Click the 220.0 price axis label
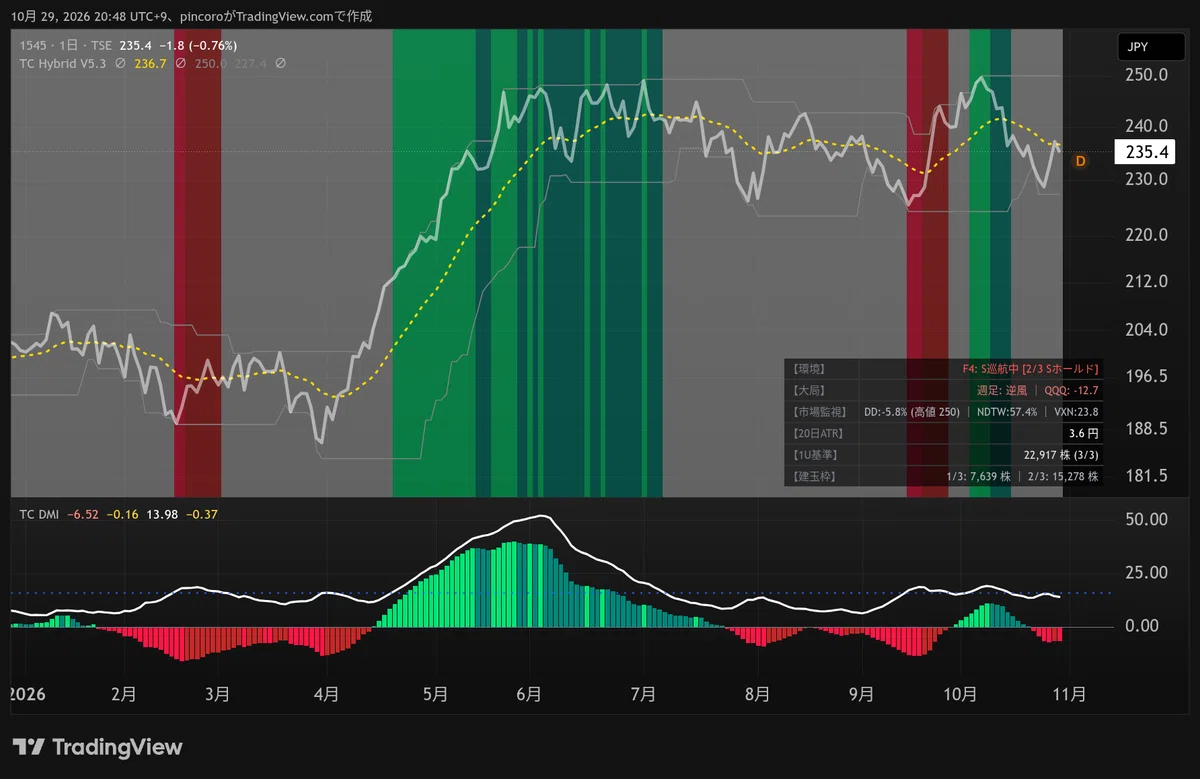Viewport: 1200px width, 779px height. (x=1145, y=235)
